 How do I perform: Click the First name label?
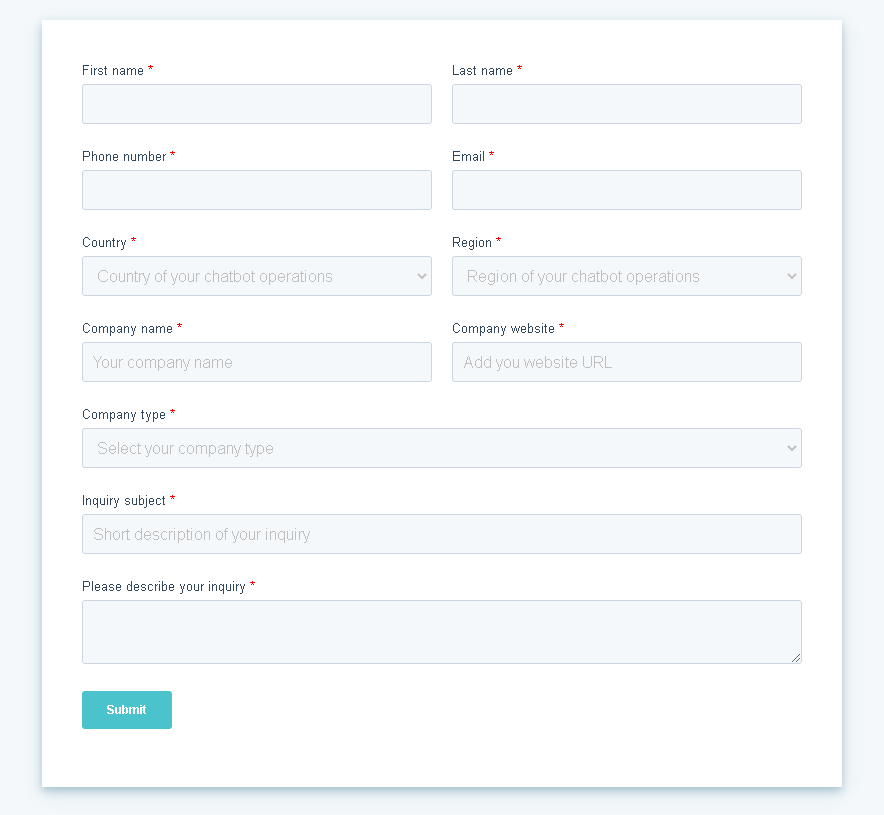[x=113, y=71]
